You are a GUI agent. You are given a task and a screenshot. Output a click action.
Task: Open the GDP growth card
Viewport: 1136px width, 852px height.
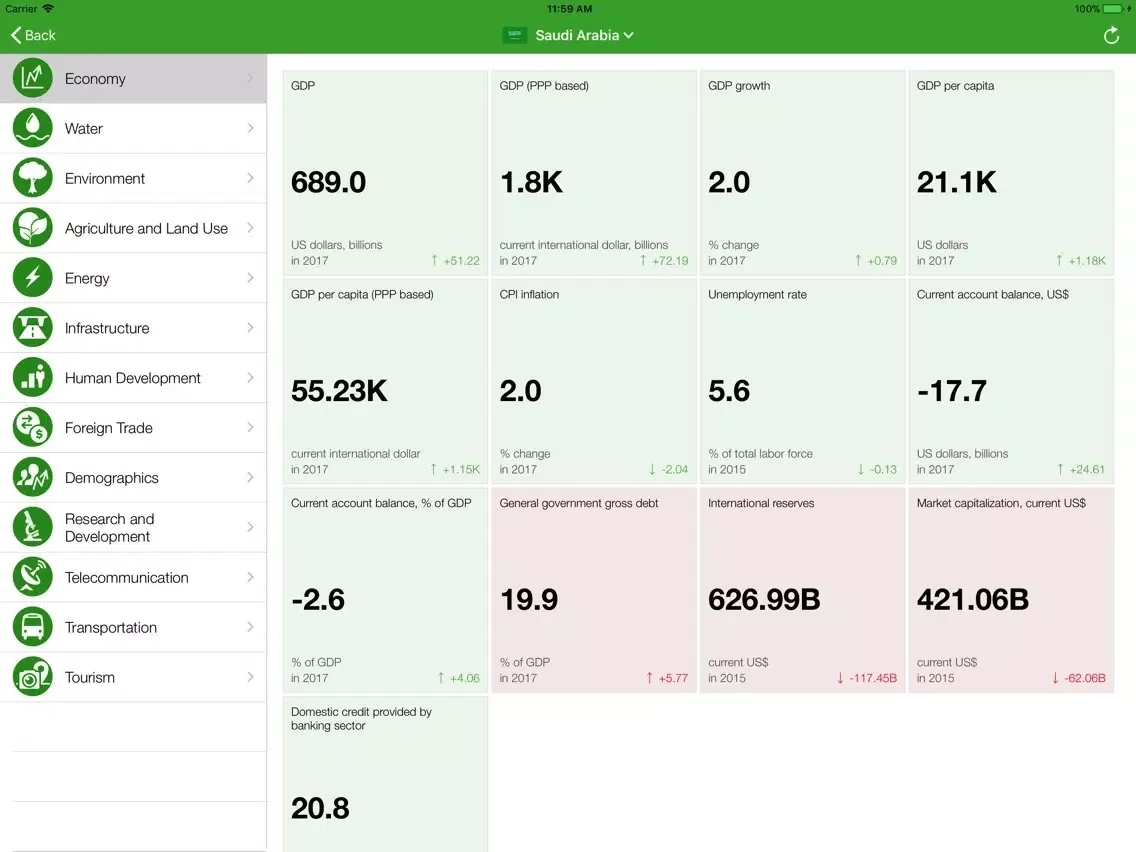pyautogui.click(x=802, y=172)
